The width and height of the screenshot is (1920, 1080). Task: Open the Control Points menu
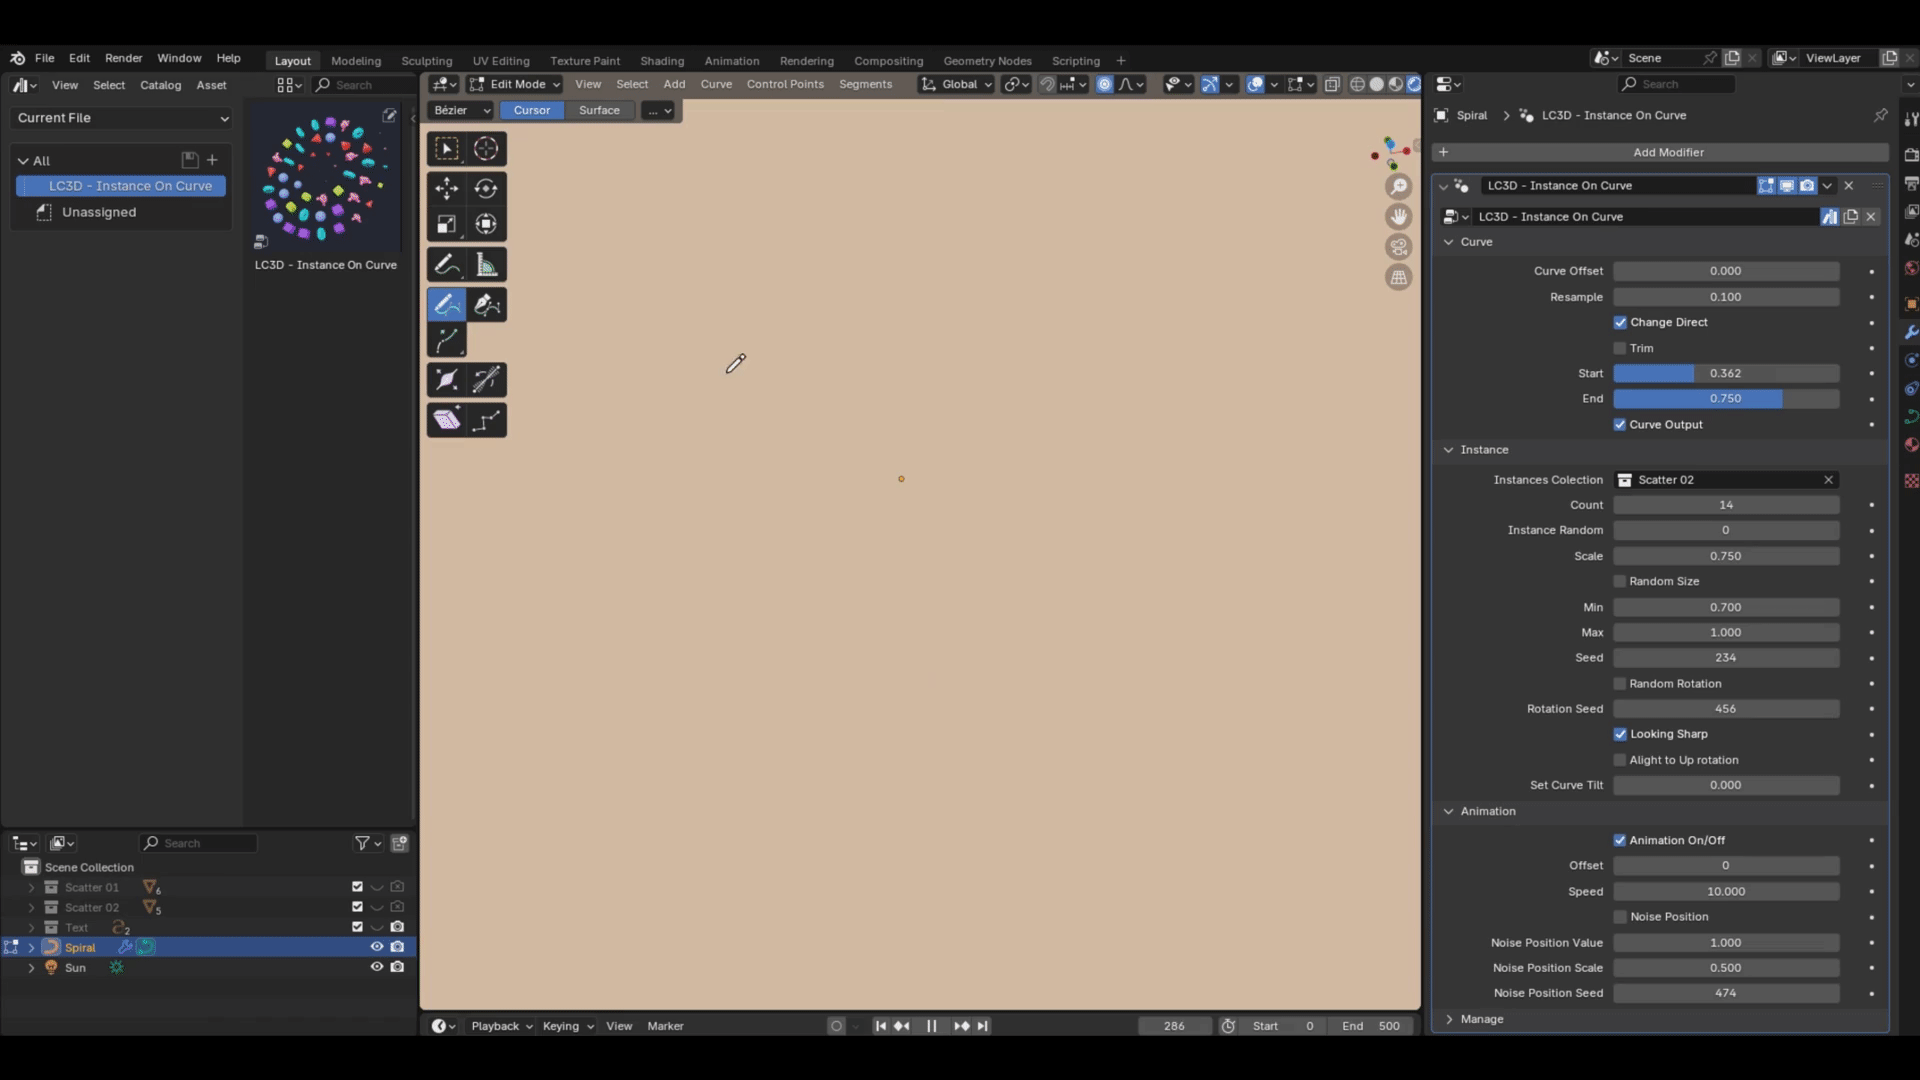[785, 84]
